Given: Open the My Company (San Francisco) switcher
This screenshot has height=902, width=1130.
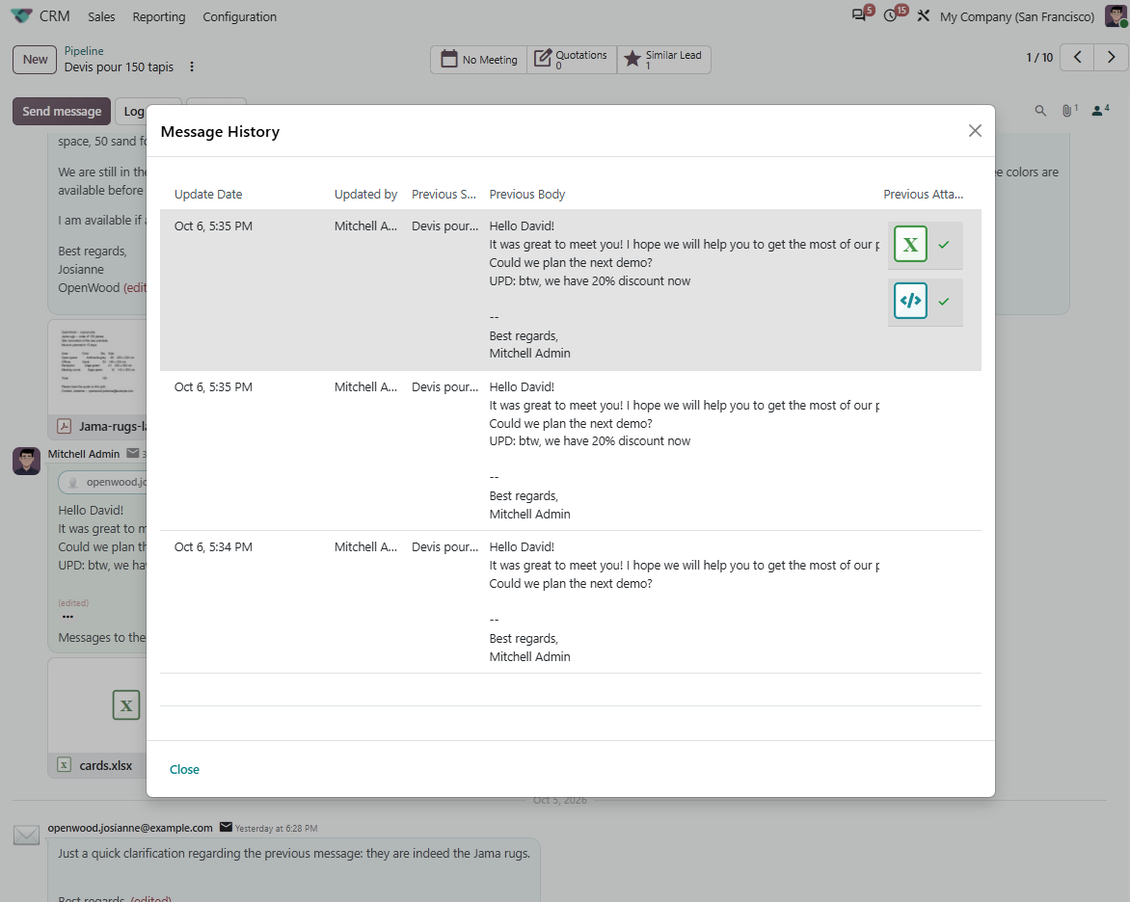Looking at the screenshot, I should [1017, 17].
